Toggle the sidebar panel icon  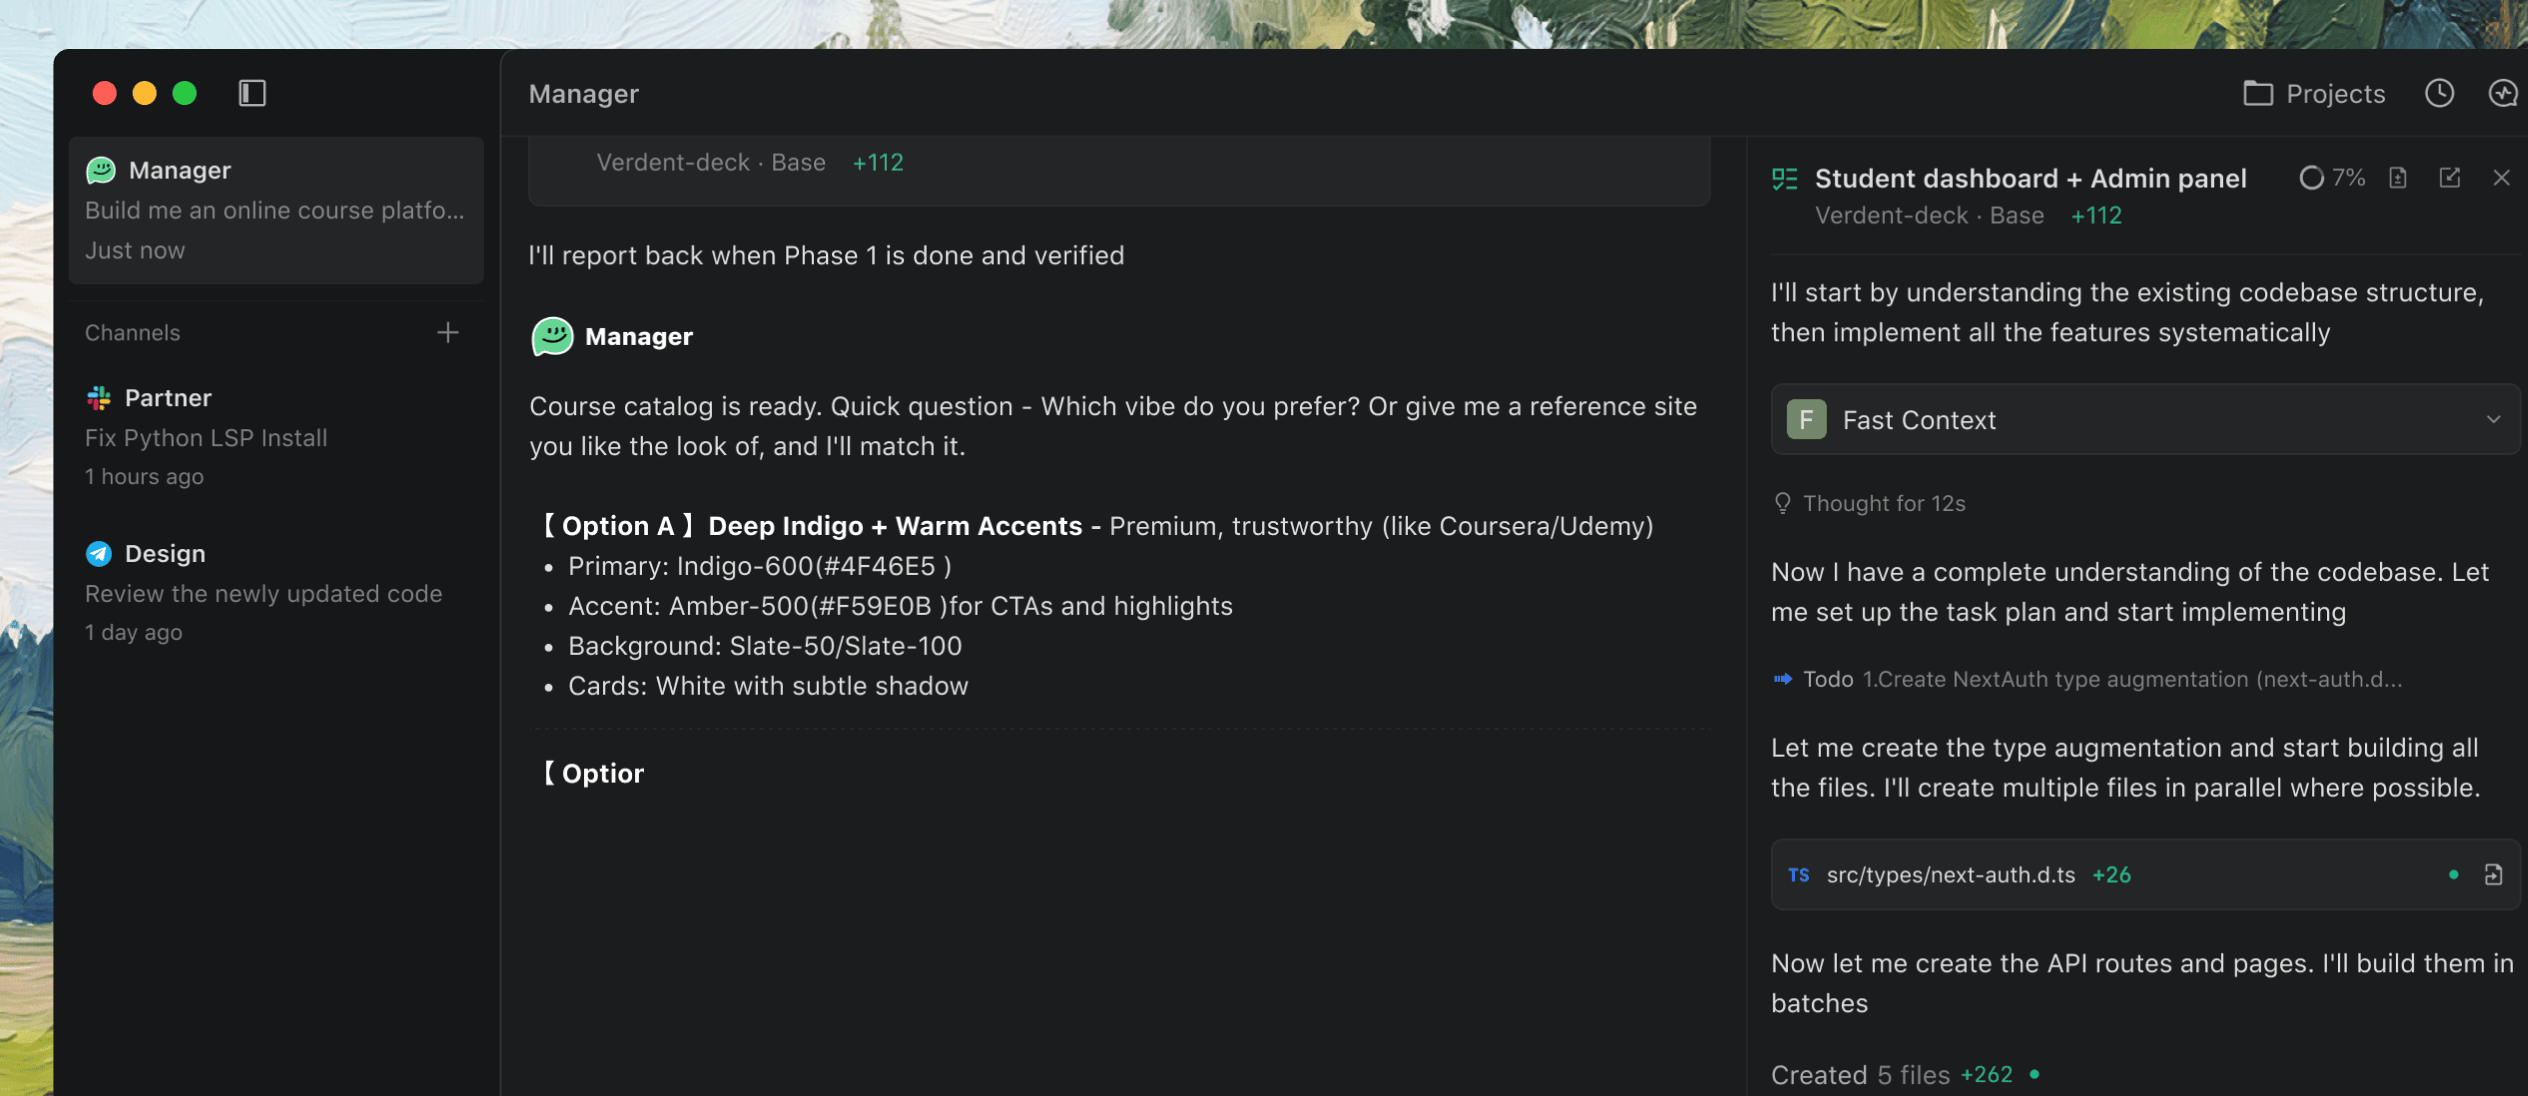(252, 93)
